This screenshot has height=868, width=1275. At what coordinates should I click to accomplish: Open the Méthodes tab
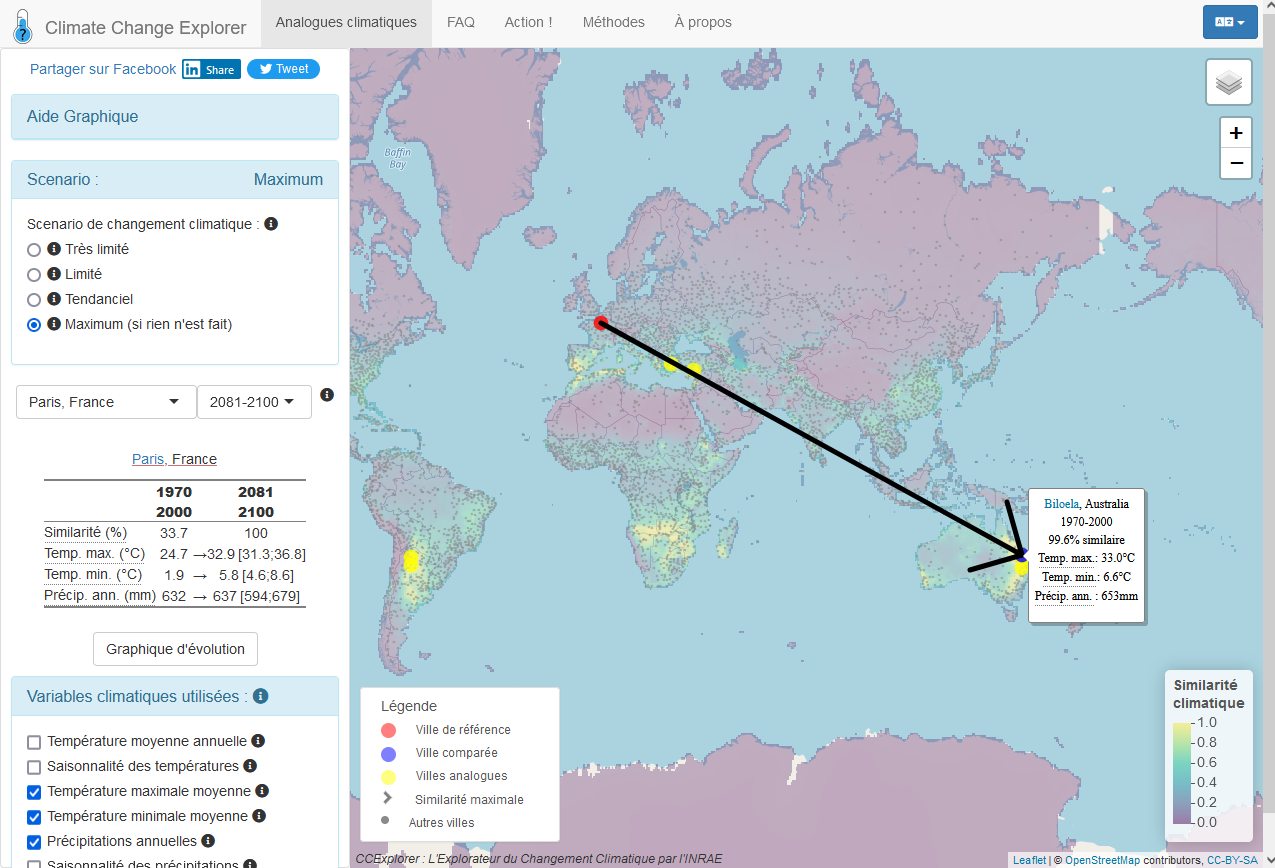tap(614, 22)
